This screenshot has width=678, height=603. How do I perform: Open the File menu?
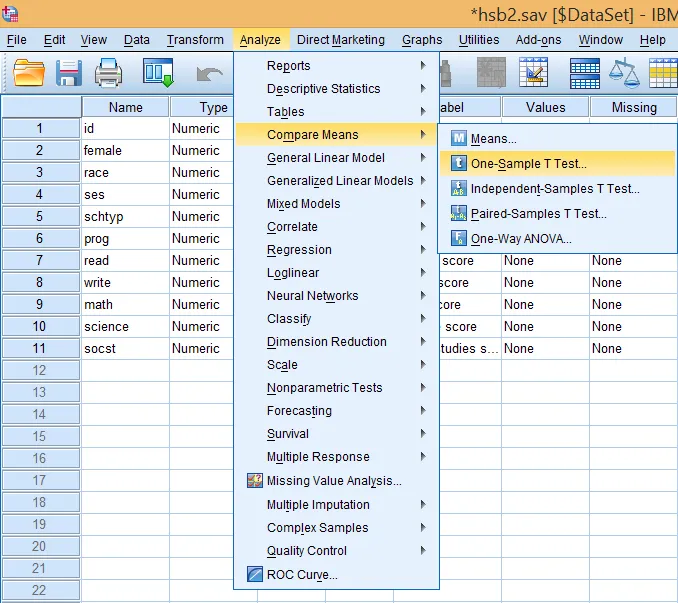pyautogui.click(x=16, y=40)
